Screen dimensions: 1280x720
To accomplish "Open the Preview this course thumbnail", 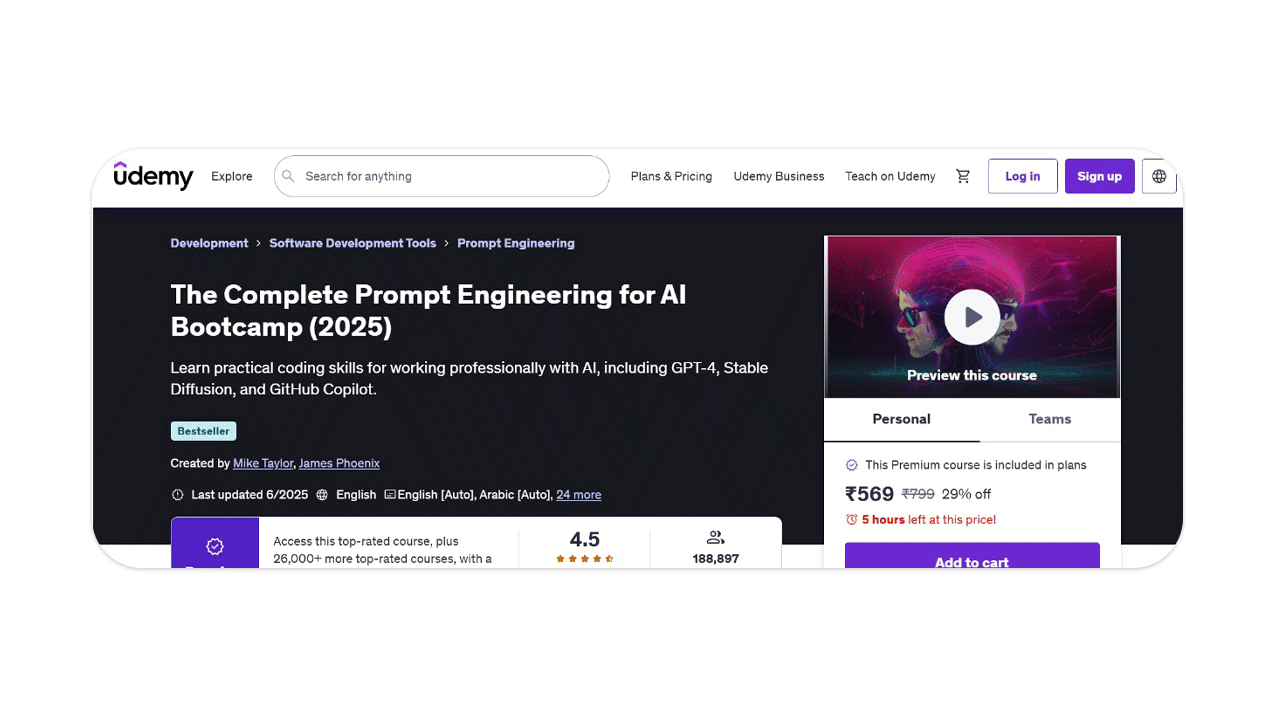I will click(972, 317).
